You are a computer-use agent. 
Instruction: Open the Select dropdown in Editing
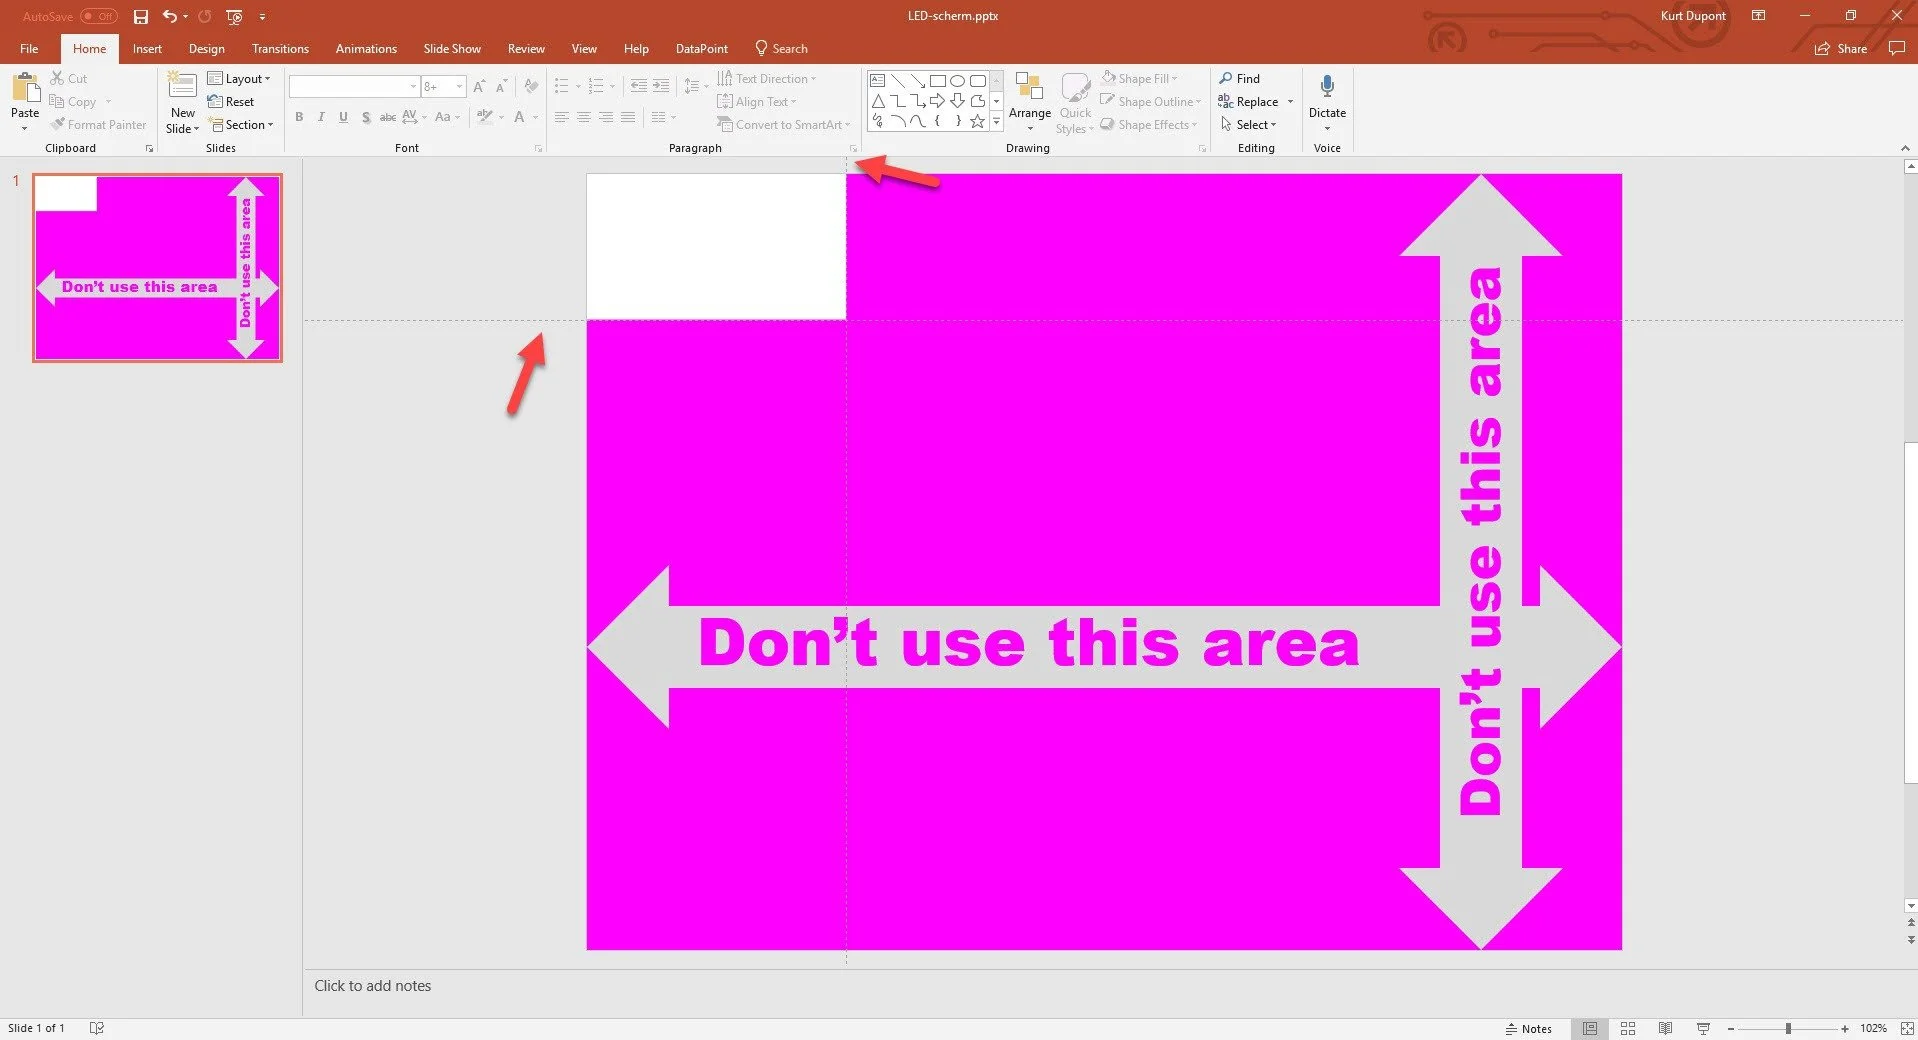[x=1248, y=125]
